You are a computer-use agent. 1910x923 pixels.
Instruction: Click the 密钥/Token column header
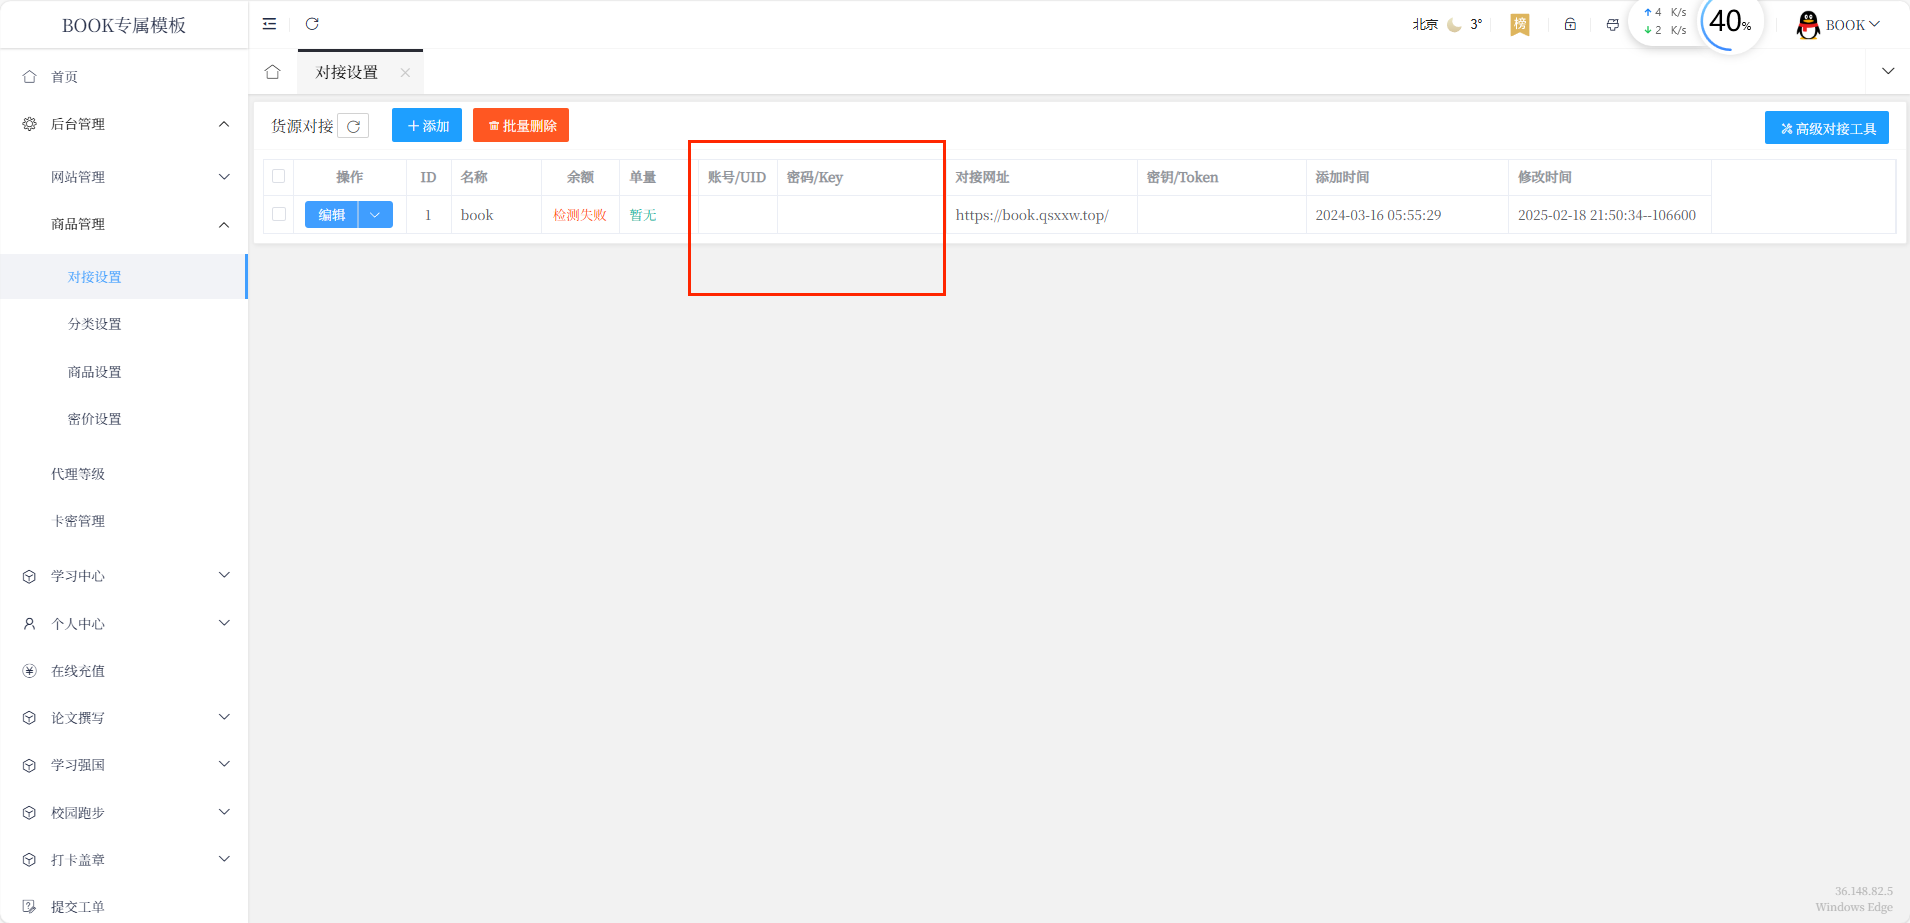click(x=1182, y=177)
